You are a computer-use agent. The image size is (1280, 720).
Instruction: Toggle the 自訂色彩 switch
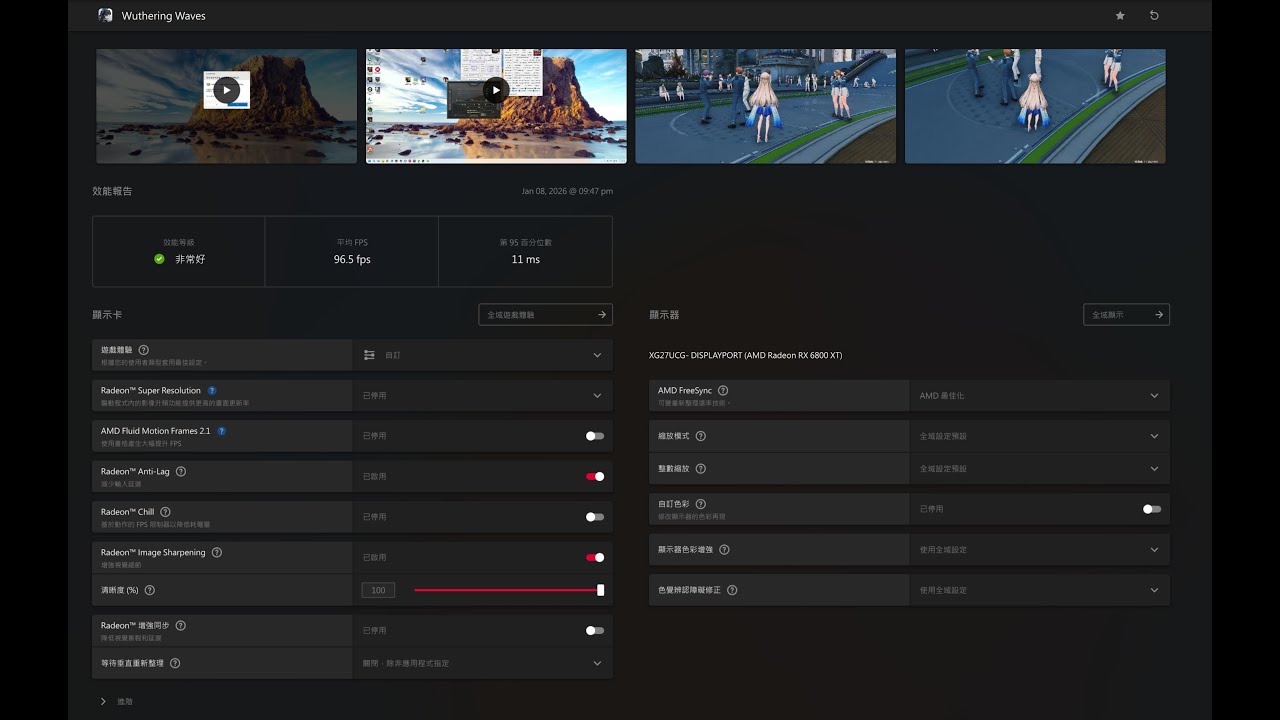pyautogui.click(x=1152, y=509)
